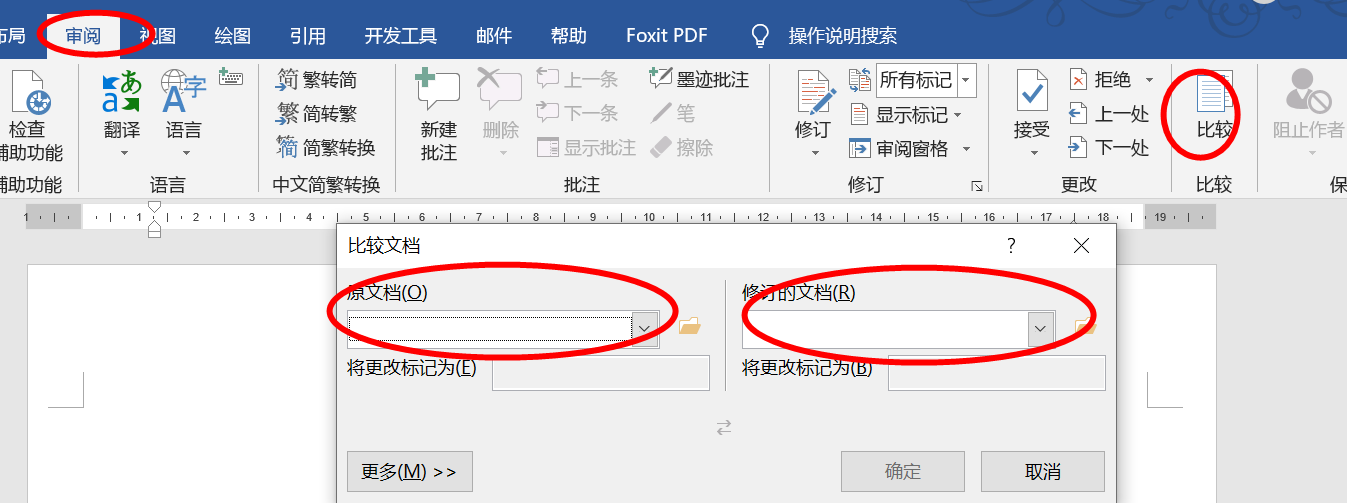Select the 擦除 eraser tool
1347x503 pixels.
pos(682,147)
